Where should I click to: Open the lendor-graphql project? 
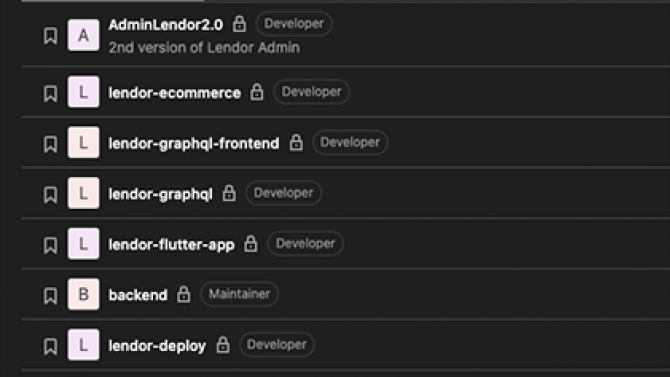(x=160, y=194)
